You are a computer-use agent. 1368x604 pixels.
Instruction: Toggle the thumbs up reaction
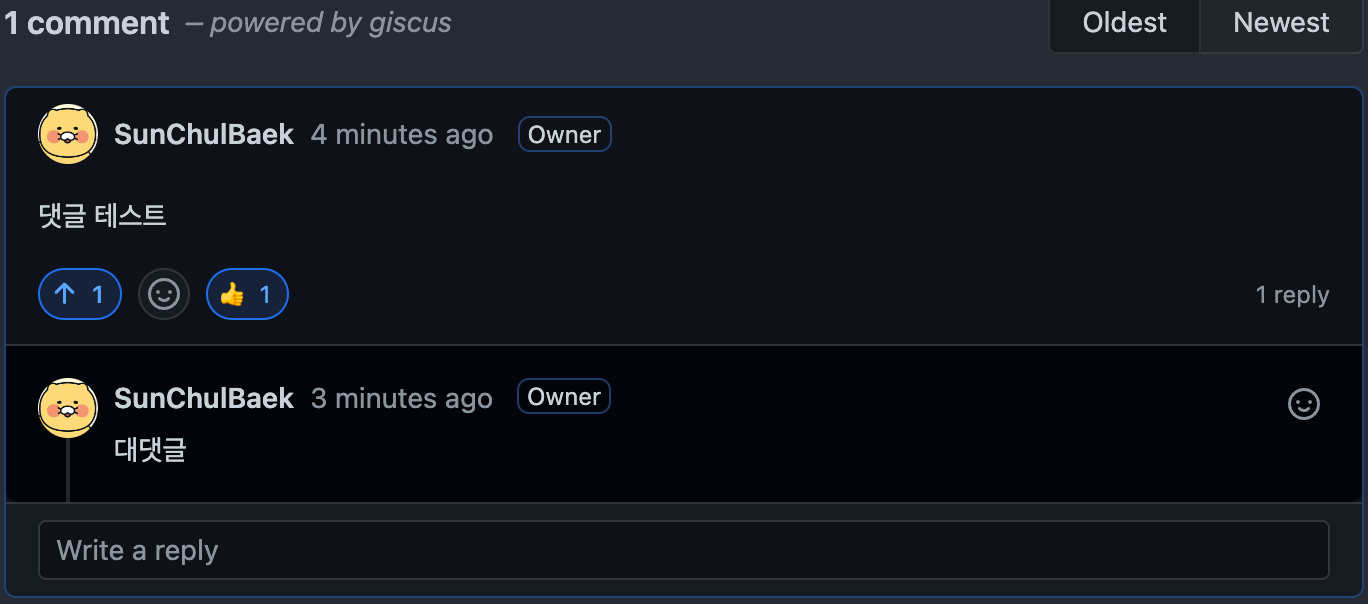247,294
